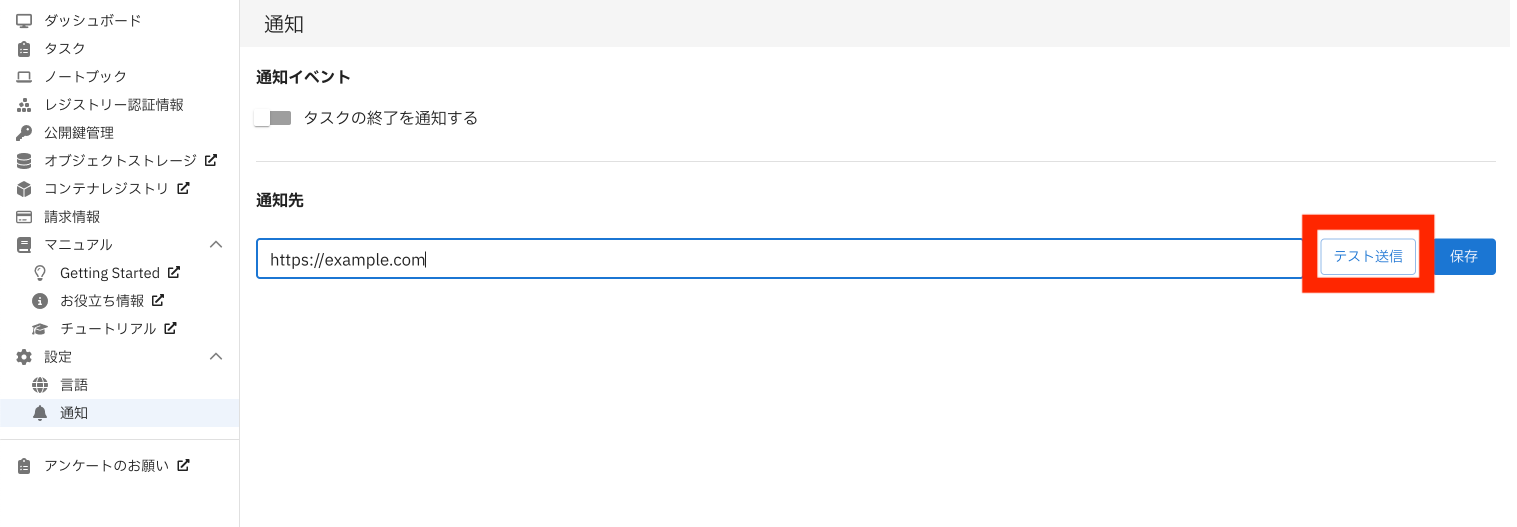Collapse the 設定 section chevron
Viewport: 1517px width, 527px height.
(x=215, y=357)
